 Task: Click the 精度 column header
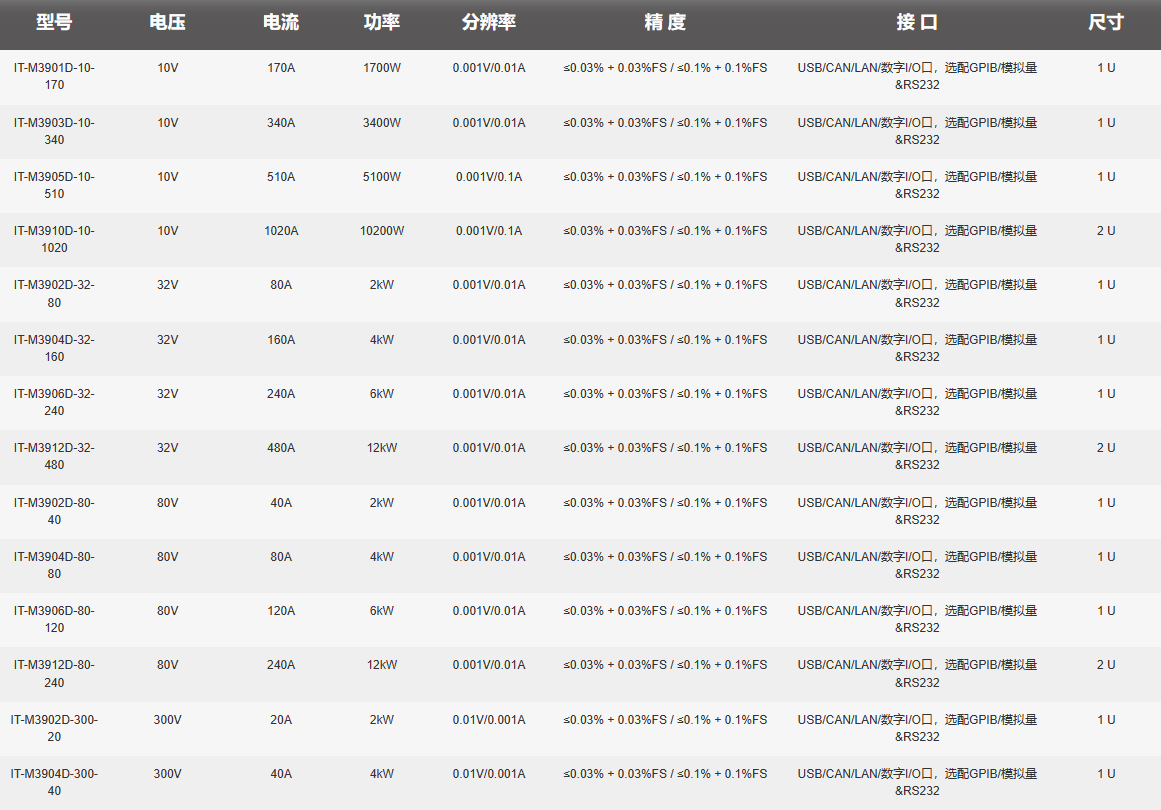[x=665, y=22]
